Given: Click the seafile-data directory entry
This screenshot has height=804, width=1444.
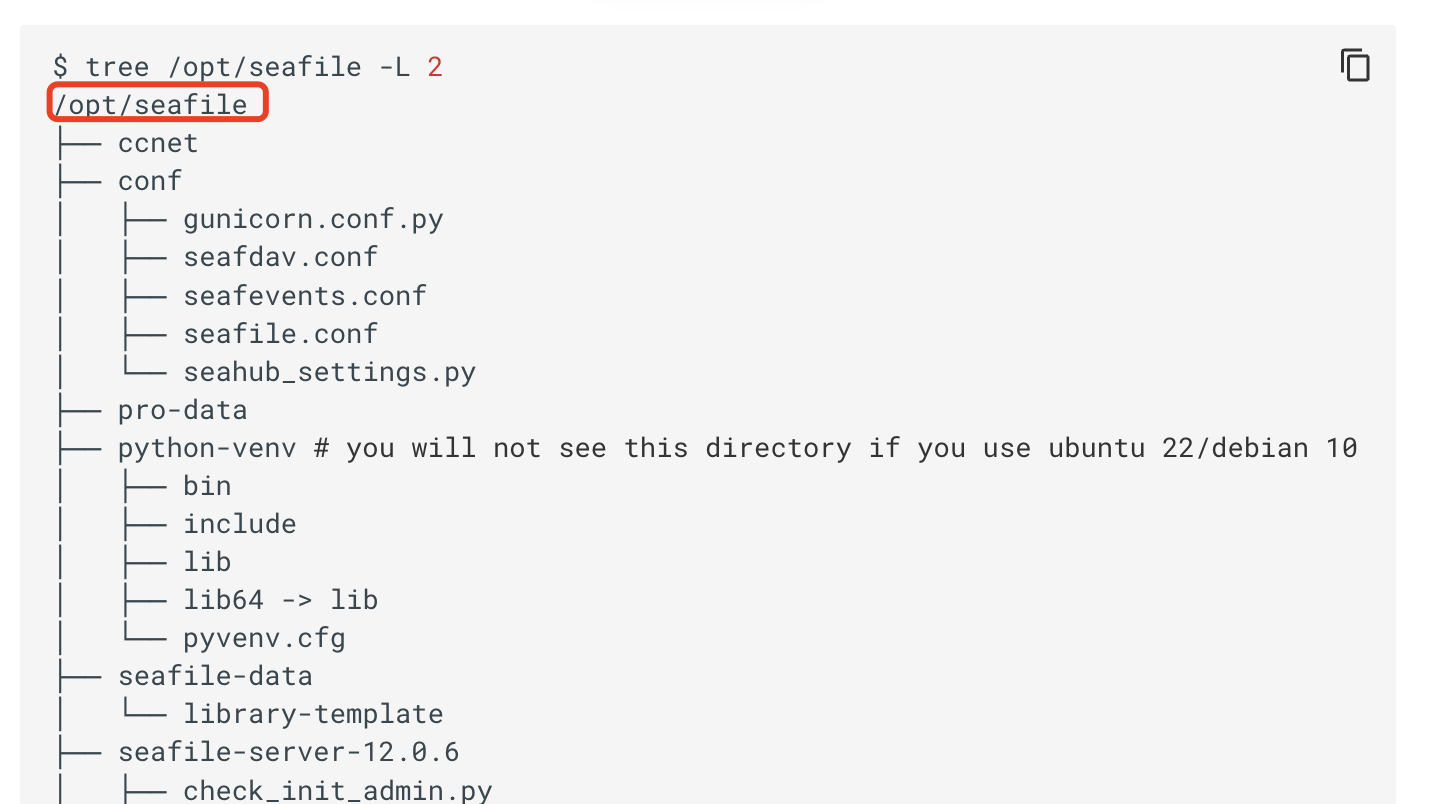Looking at the screenshot, I should [x=215, y=676].
